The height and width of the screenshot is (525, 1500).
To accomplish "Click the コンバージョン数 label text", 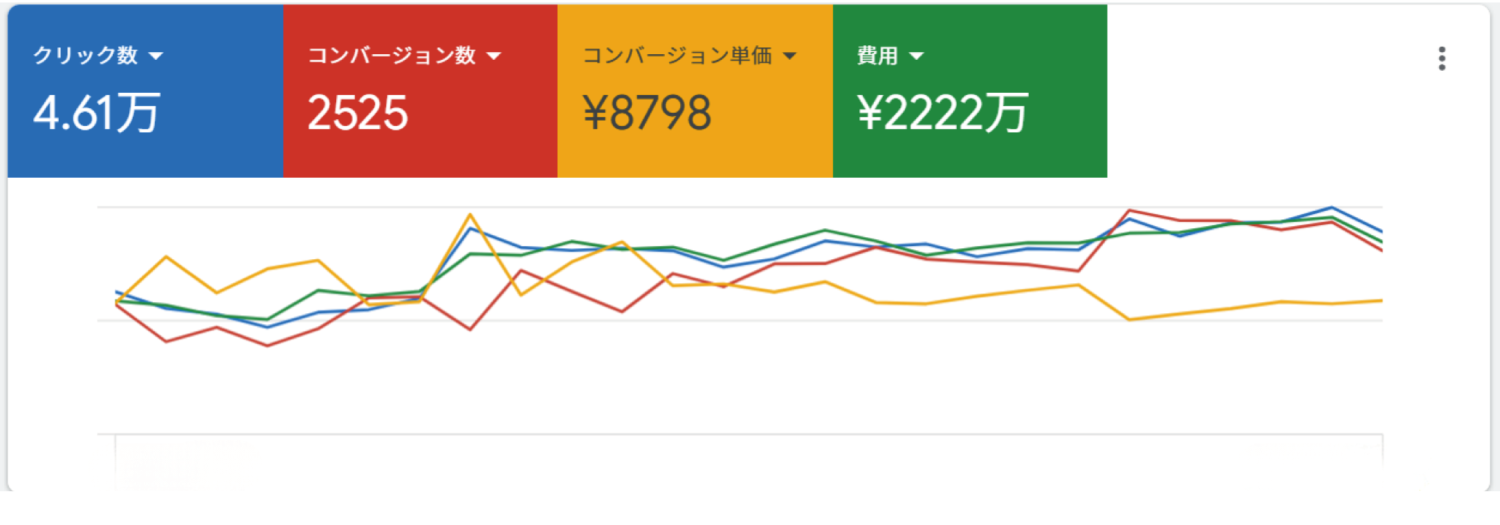I will tap(391, 56).
